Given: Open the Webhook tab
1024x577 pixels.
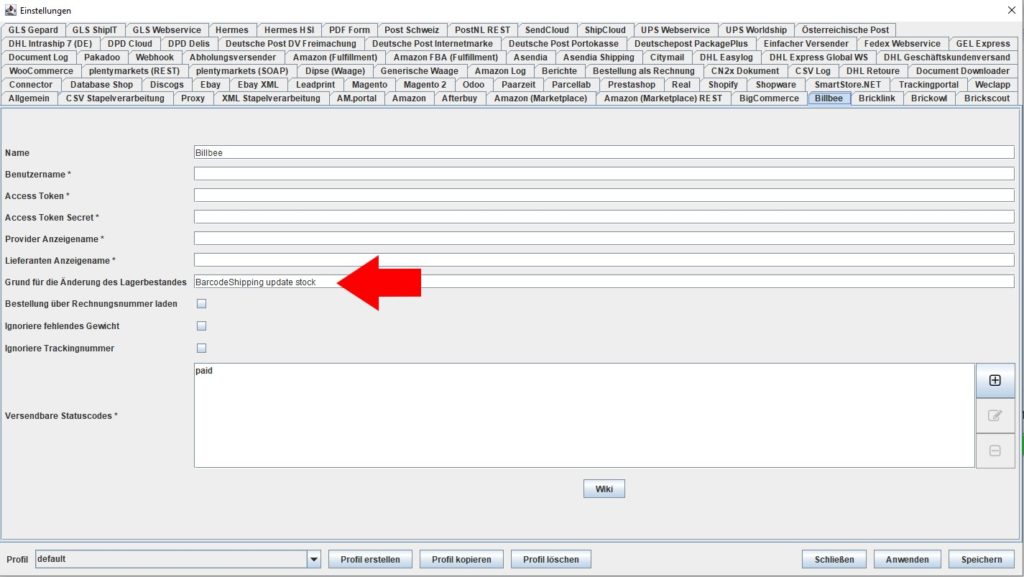Looking at the screenshot, I should pyautogui.click(x=155, y=57).
